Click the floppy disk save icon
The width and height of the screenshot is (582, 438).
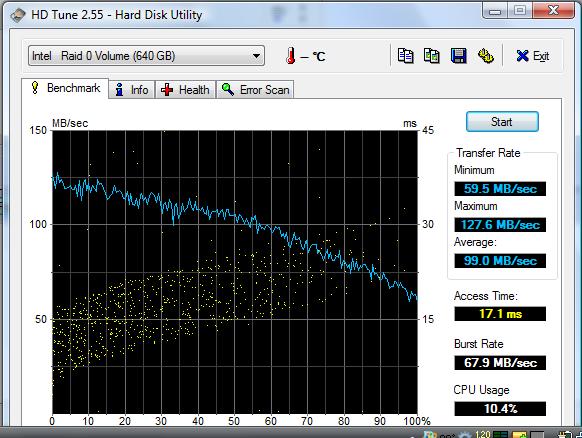tap(458, 56)
